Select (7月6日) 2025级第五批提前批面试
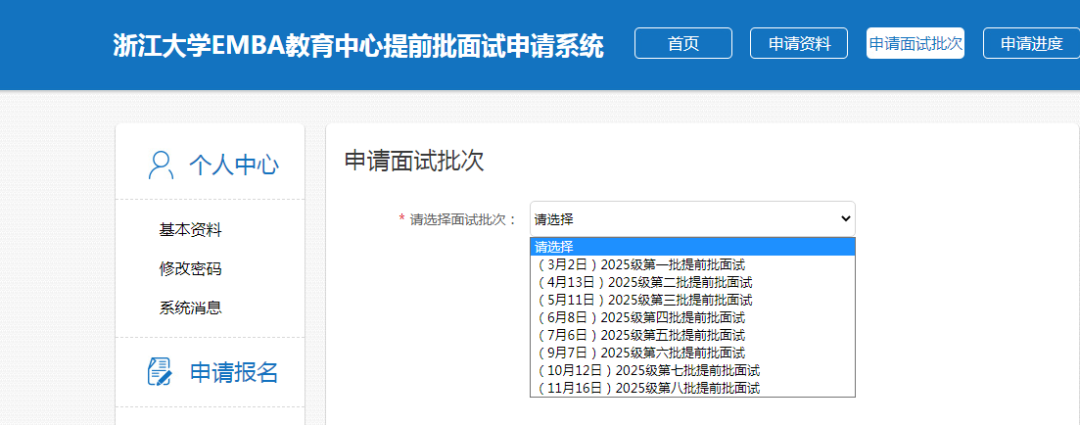The height and width of the screenshot is (425, 1080). (x=692, y=335)
